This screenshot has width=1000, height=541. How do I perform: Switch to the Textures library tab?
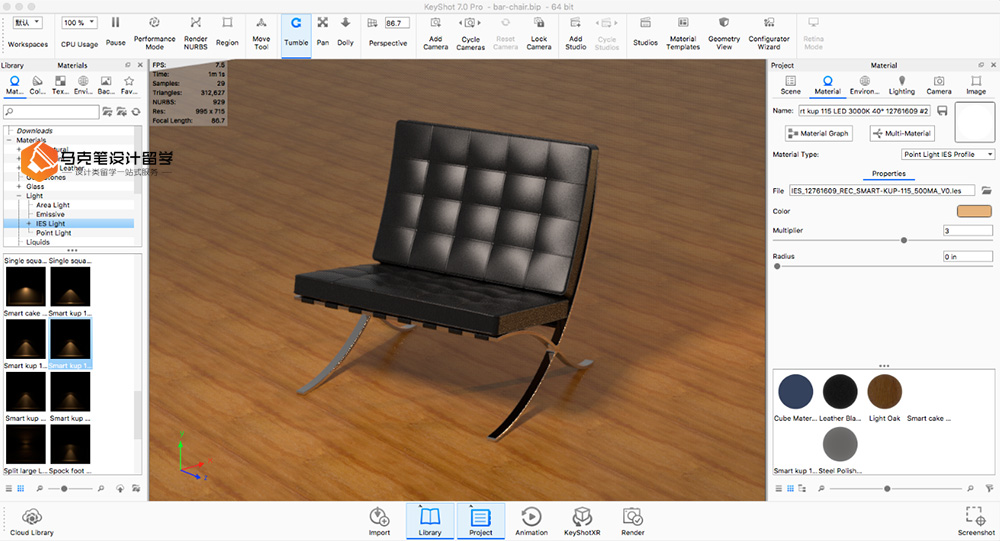(60, 84)
